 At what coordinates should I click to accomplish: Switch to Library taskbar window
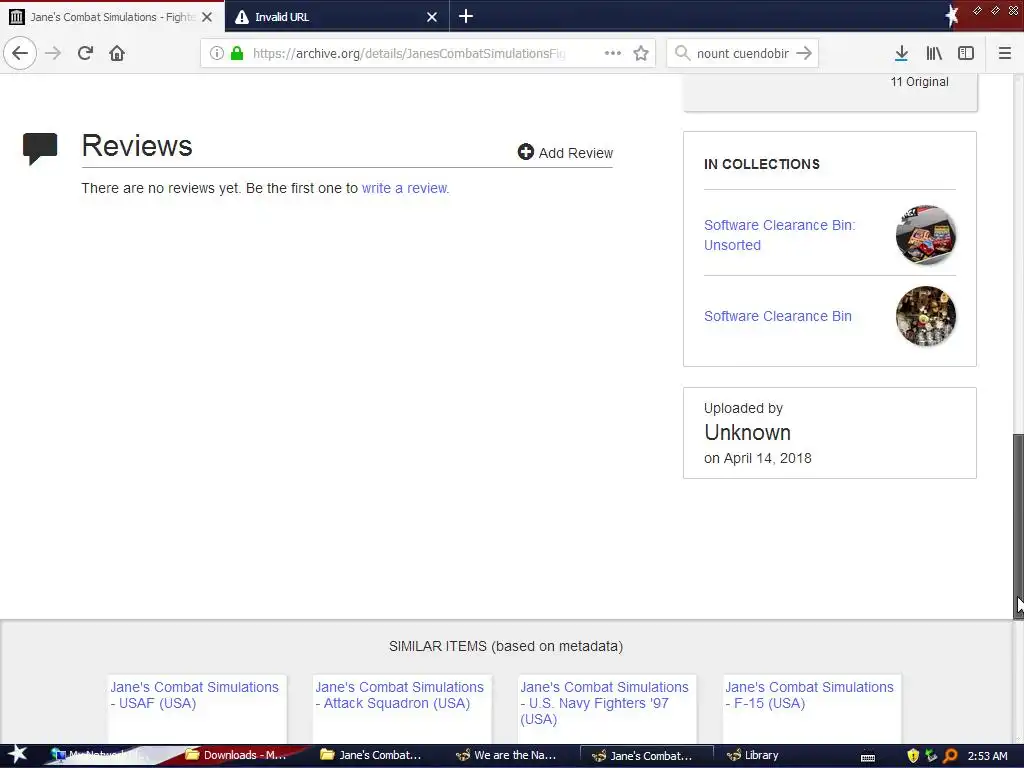(x=752, y=756)
